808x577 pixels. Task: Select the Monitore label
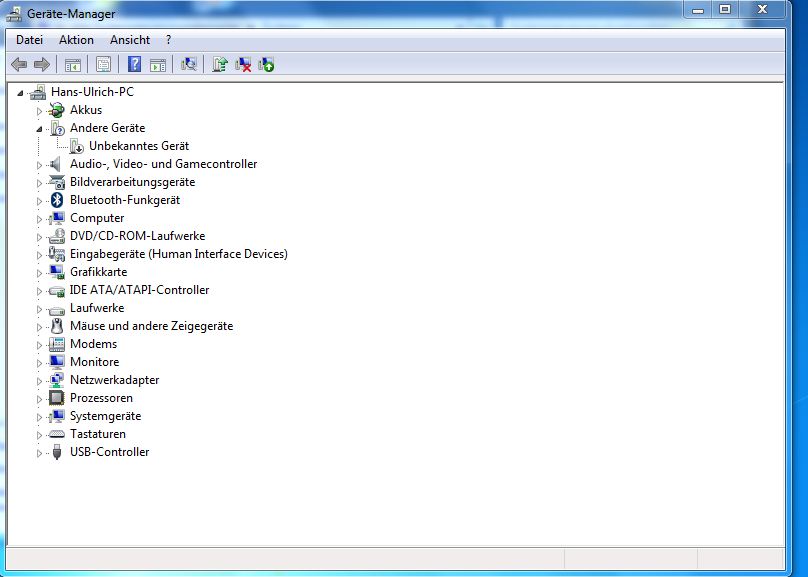pos(95,362)
